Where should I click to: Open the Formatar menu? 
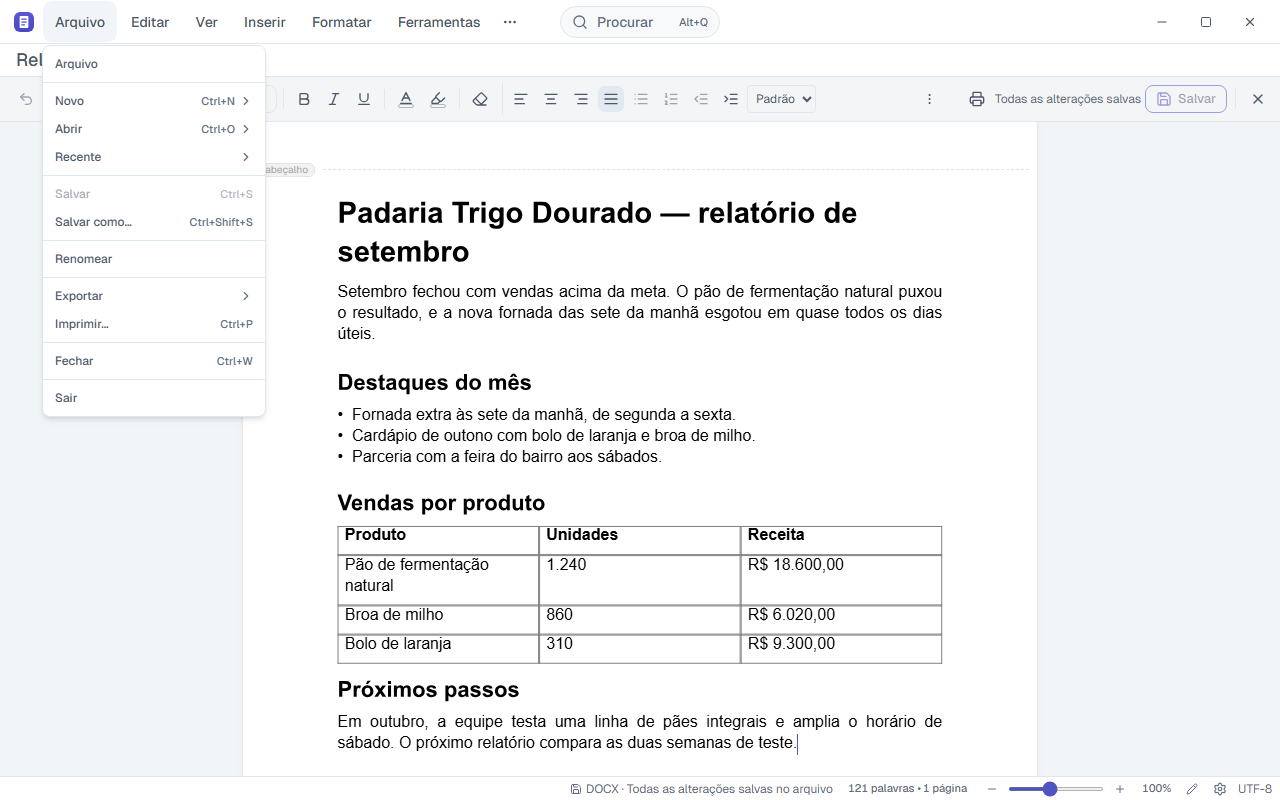pyautogui.click(x=342, y=22)
